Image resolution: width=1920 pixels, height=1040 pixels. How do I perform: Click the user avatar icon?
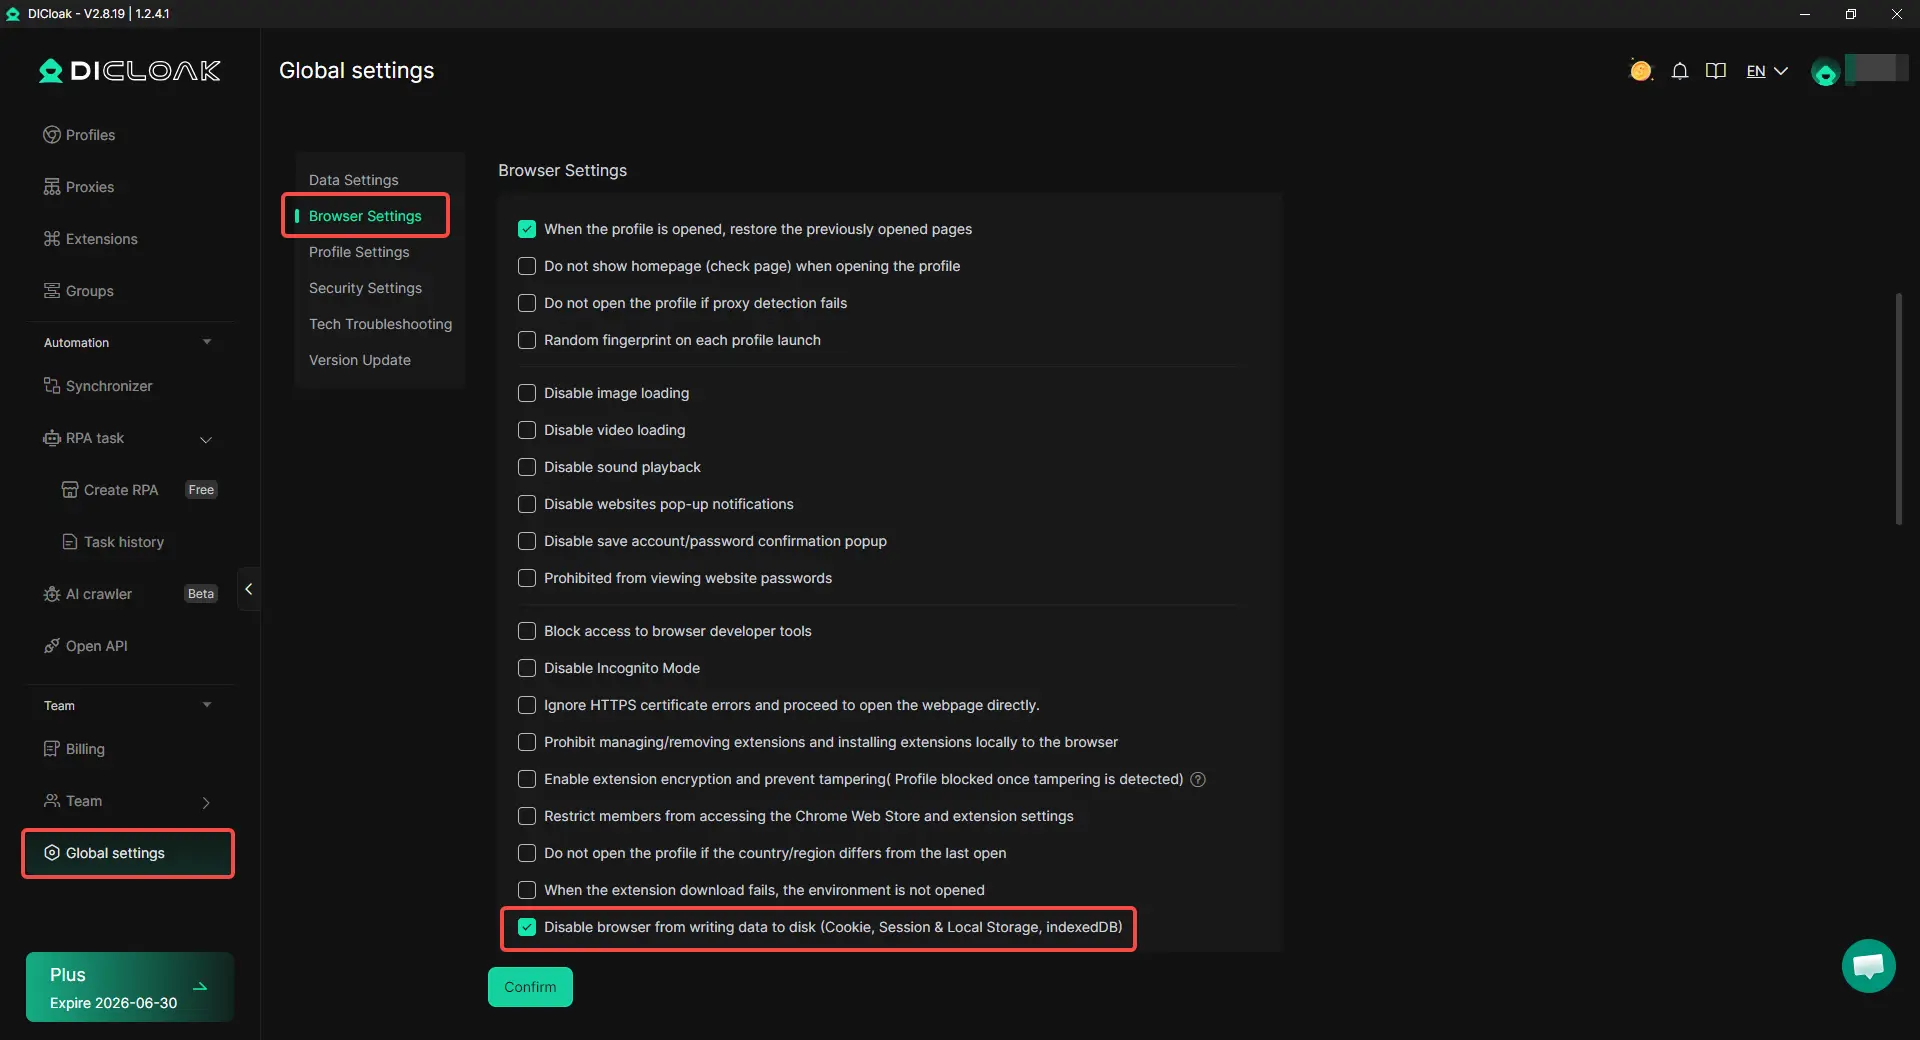click(x=1825, y=72)
